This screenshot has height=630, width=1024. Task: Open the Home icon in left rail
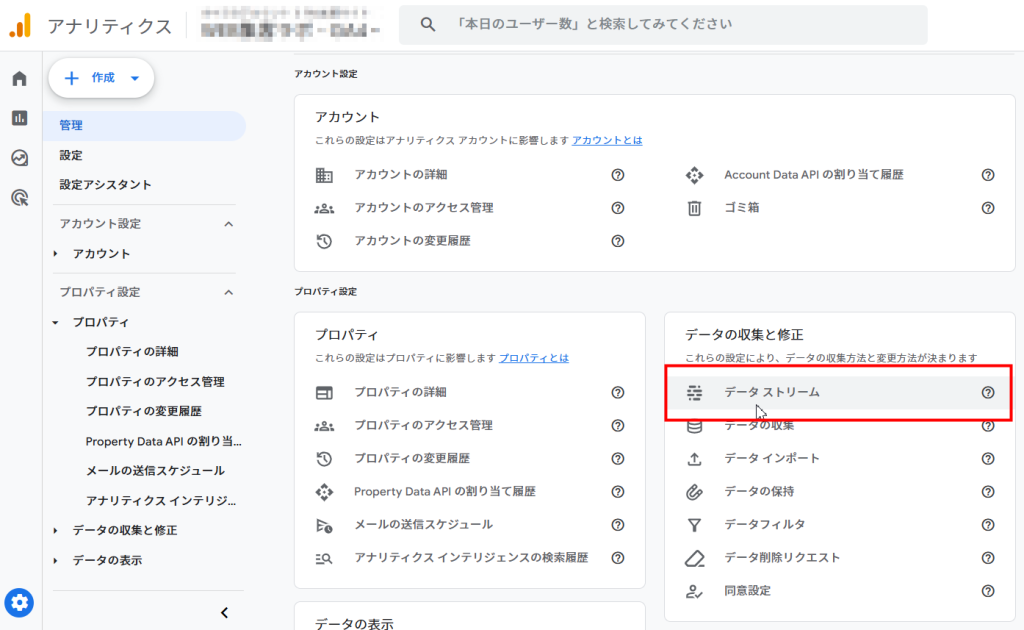pyautogui.click(x=19, y=79)
